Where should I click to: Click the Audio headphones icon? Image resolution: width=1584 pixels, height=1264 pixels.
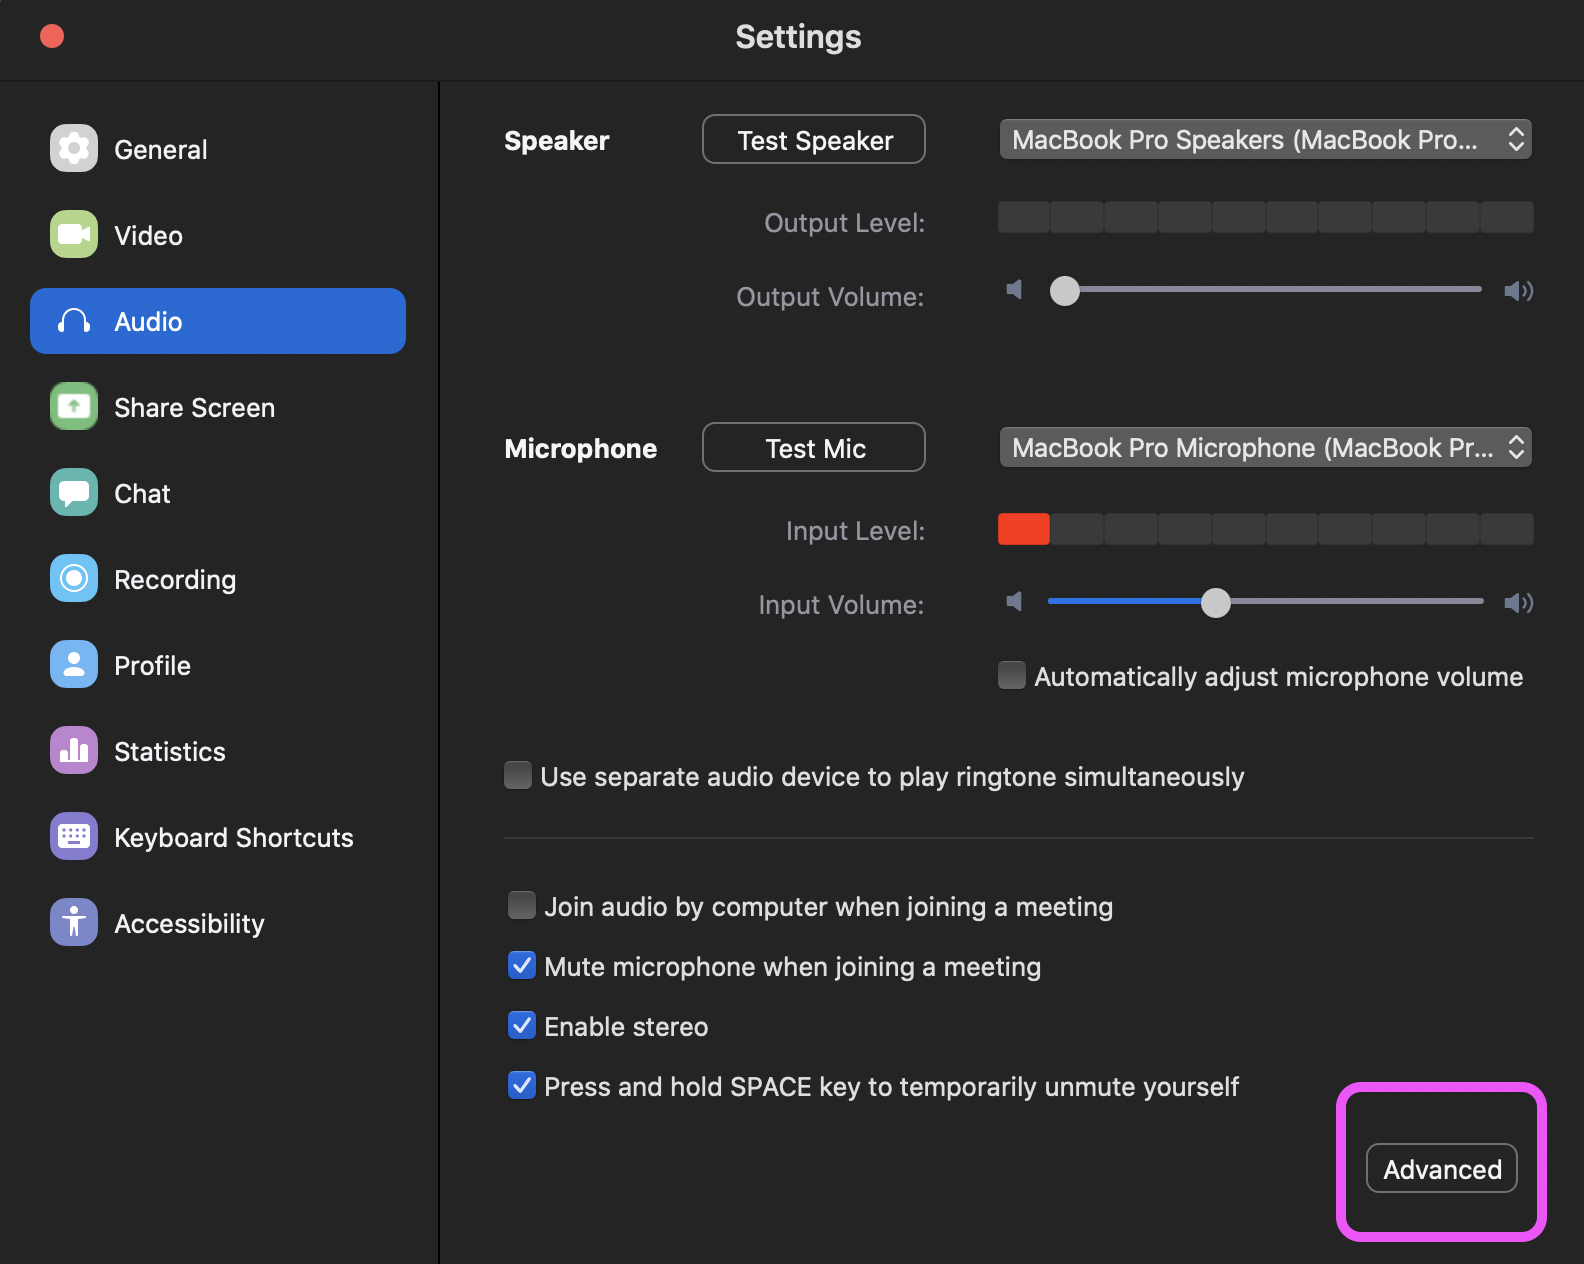pos(74,321)
